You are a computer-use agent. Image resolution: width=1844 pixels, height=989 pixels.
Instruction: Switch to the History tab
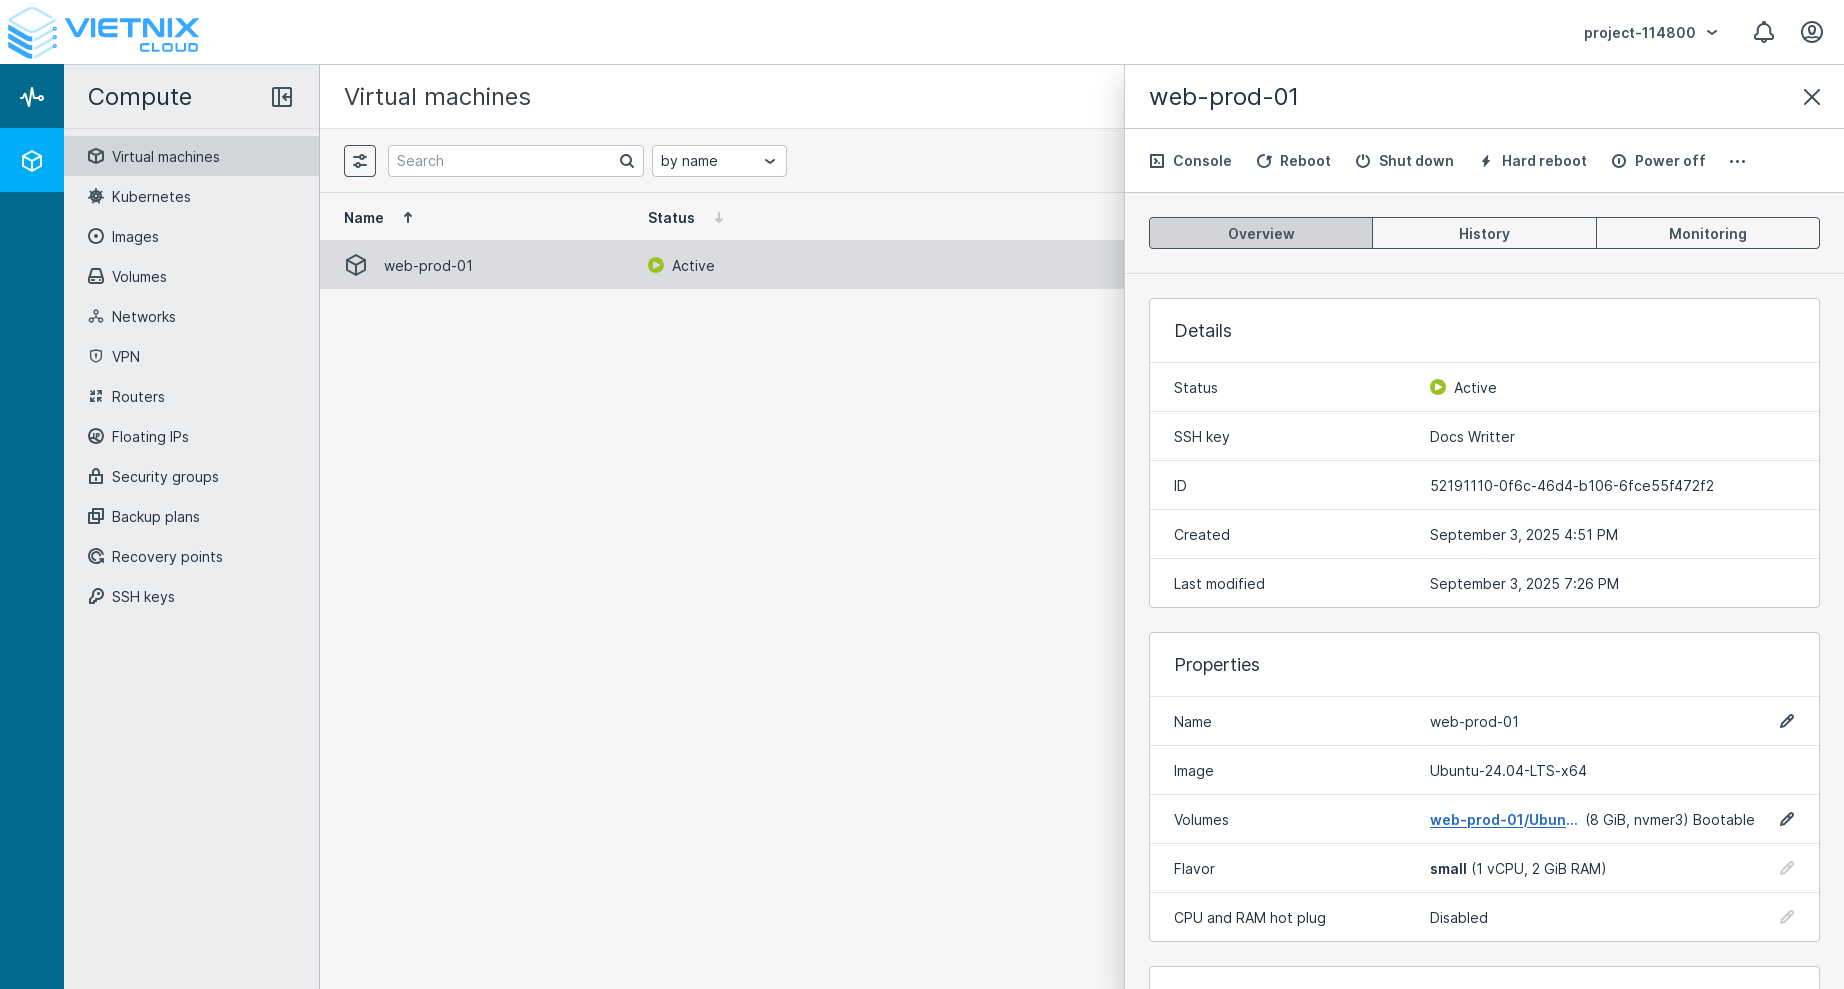pos(1484,233)
